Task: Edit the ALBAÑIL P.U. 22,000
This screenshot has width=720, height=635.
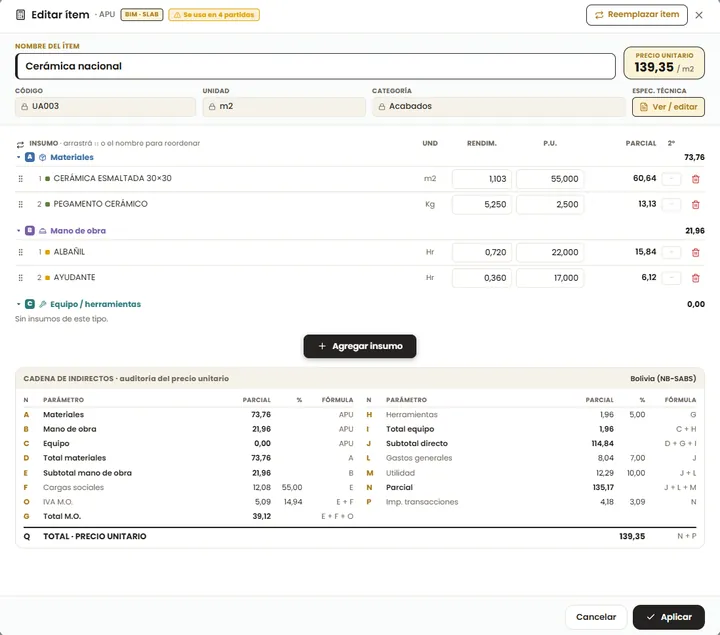Action: click(550, 253)
